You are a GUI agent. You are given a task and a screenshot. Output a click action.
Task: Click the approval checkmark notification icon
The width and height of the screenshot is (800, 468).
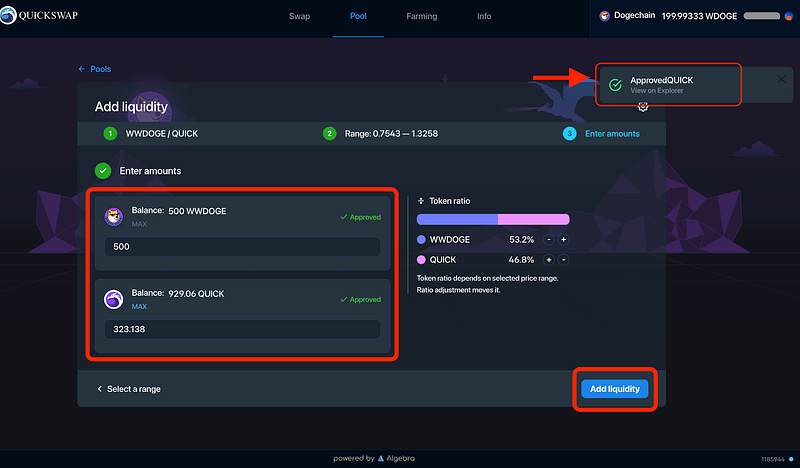[615, 85]
